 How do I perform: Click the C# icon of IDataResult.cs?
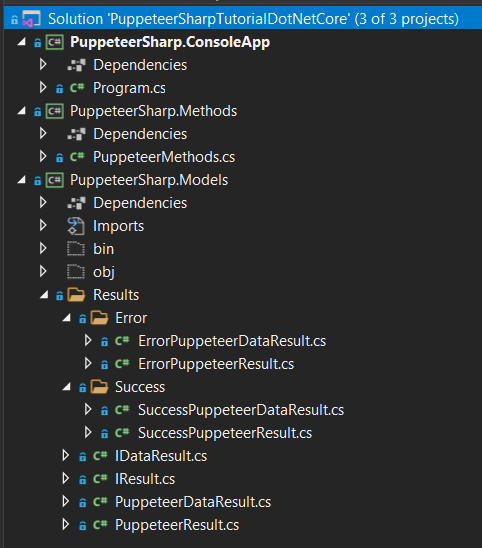click(x=100, y=455)
